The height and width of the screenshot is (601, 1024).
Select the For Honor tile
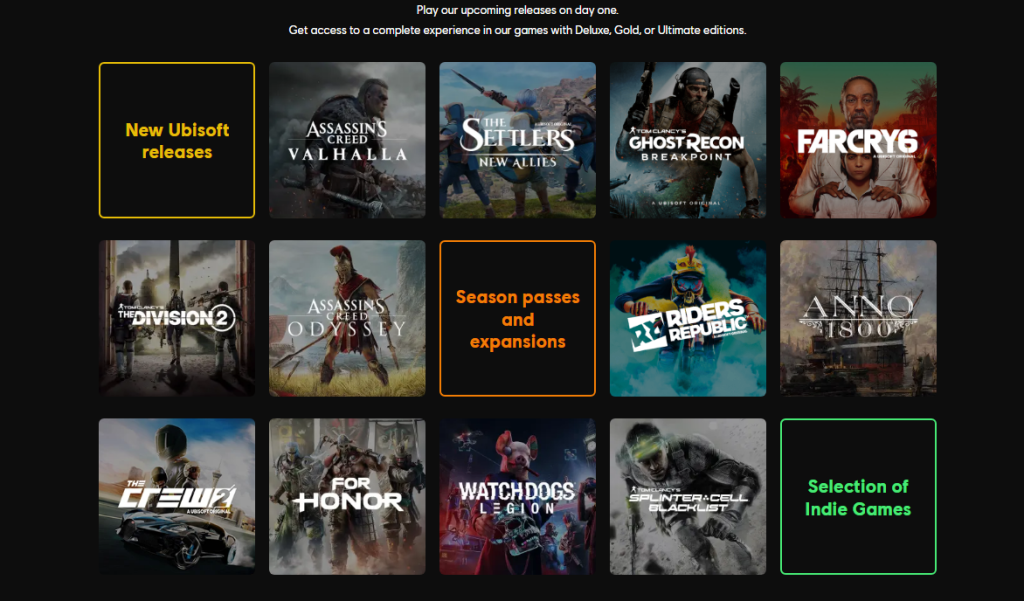tap(347, 497)
